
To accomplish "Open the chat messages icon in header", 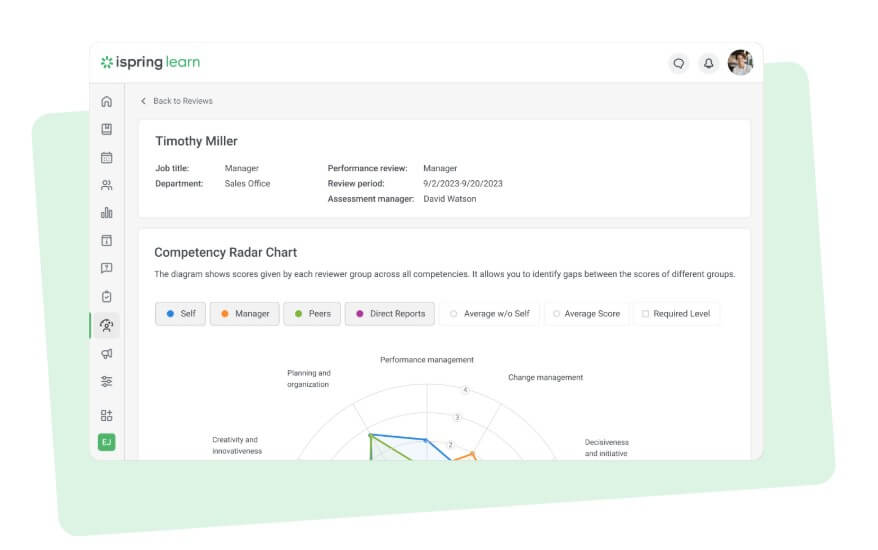I will 679,63.
